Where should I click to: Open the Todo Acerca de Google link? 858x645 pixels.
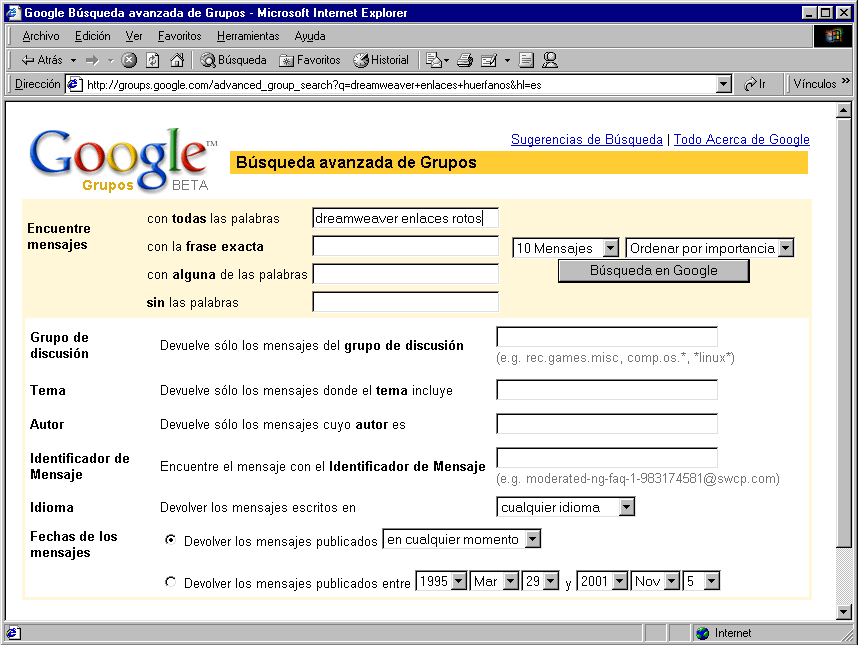[741, 140]
